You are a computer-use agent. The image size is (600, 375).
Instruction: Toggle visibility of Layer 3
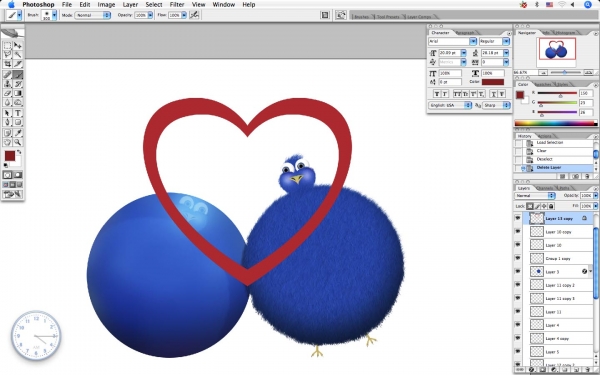[x=518, y=272]
